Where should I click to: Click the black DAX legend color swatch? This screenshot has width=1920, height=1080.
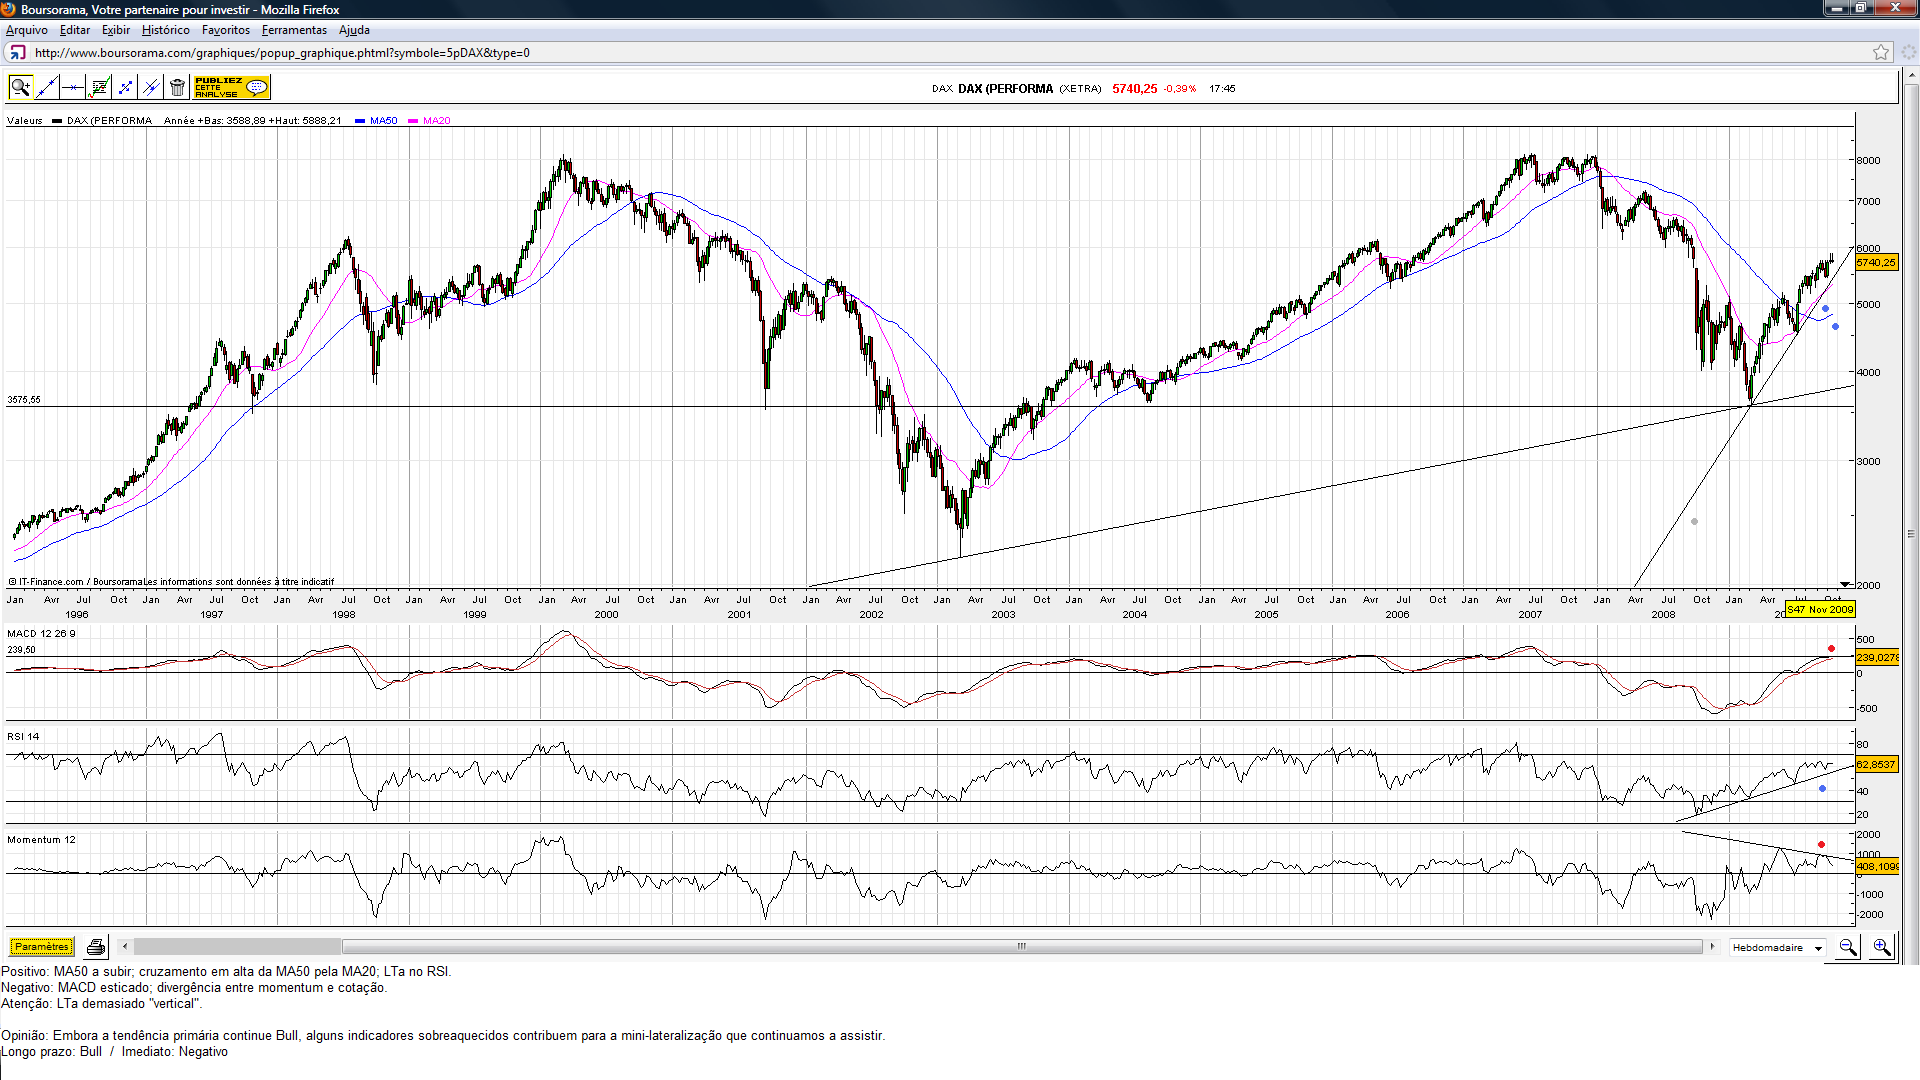(x=57, y=121)
